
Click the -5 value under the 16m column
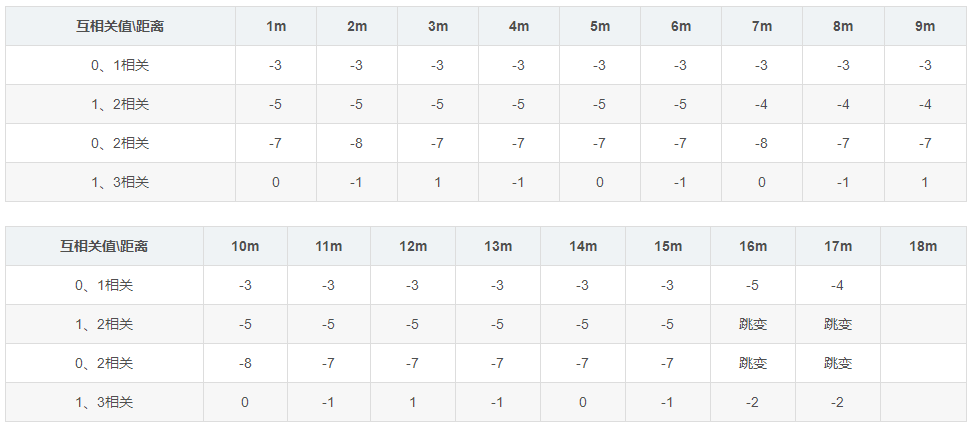[x=753, y=285]
